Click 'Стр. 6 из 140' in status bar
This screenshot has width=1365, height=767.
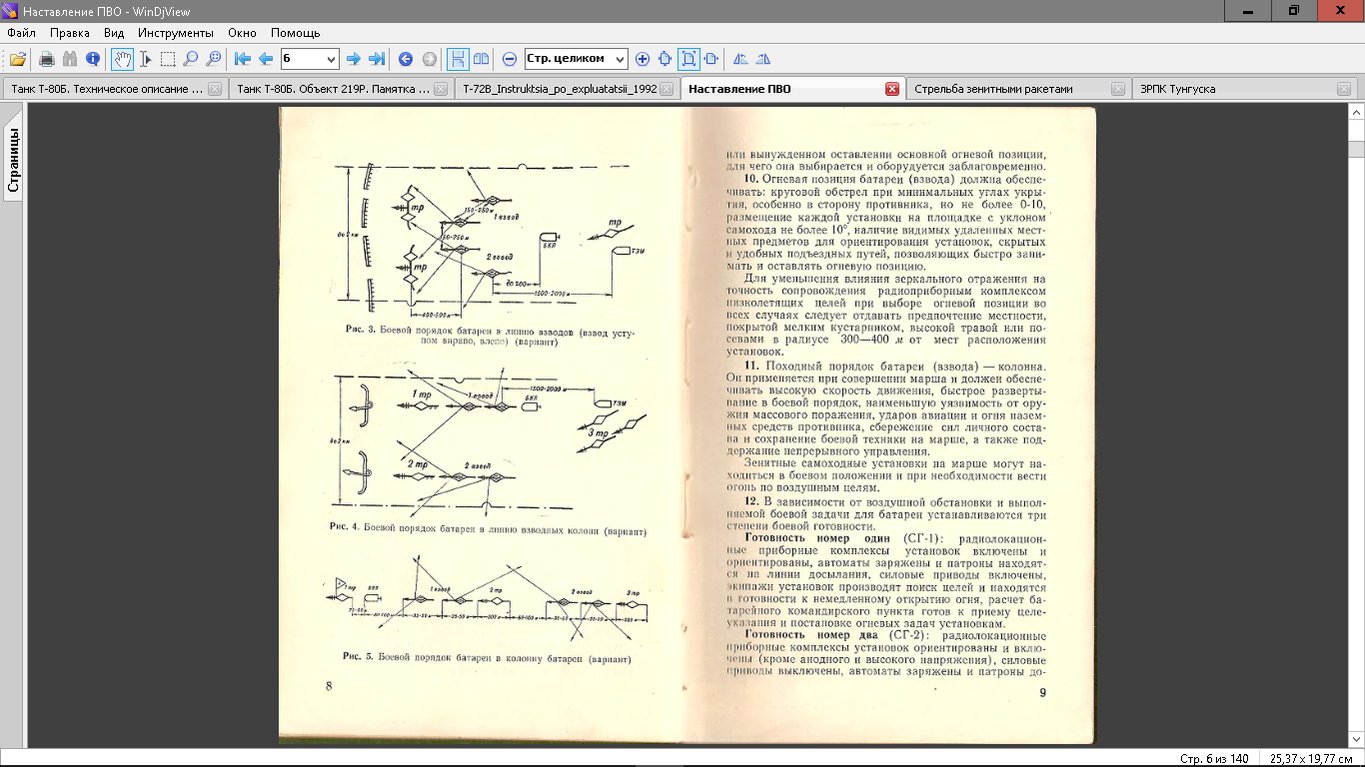1214,759
